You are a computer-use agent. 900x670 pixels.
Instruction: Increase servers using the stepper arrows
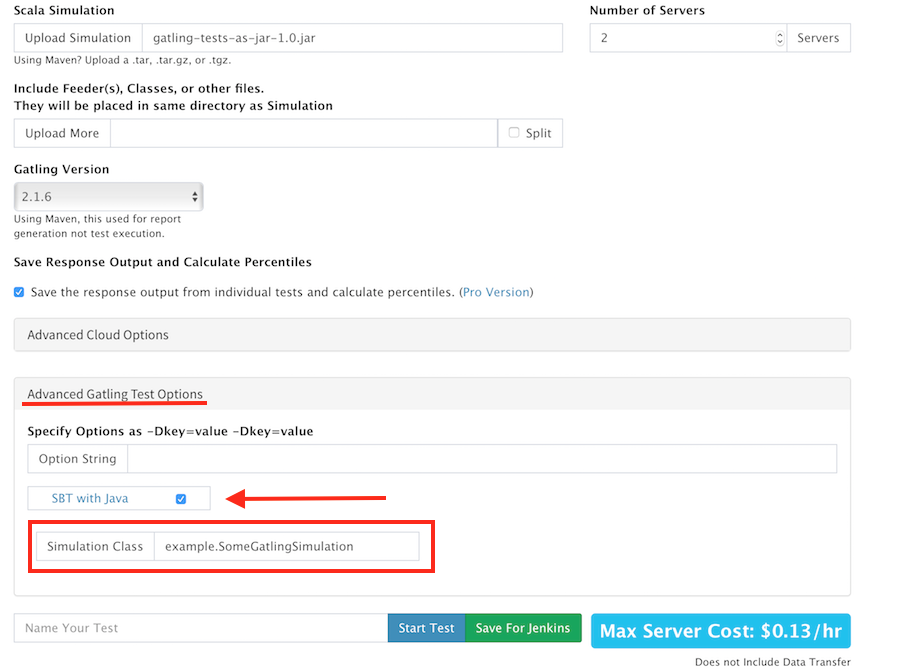coord(779,34)
